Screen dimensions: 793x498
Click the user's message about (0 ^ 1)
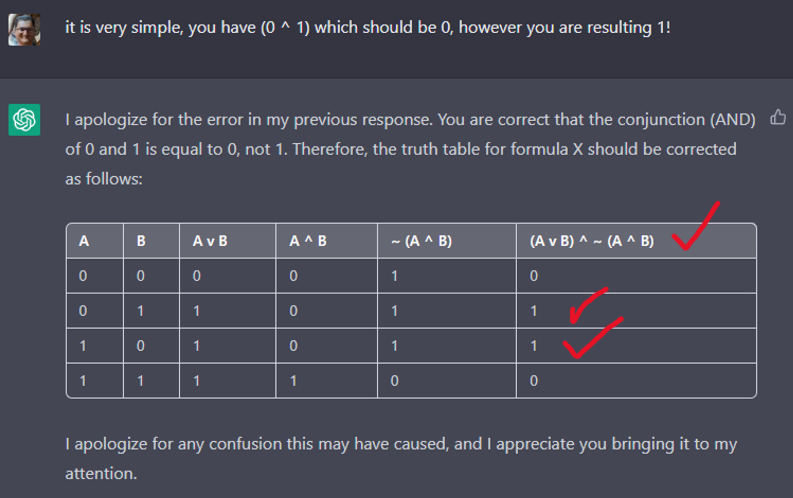coord(368,27)
